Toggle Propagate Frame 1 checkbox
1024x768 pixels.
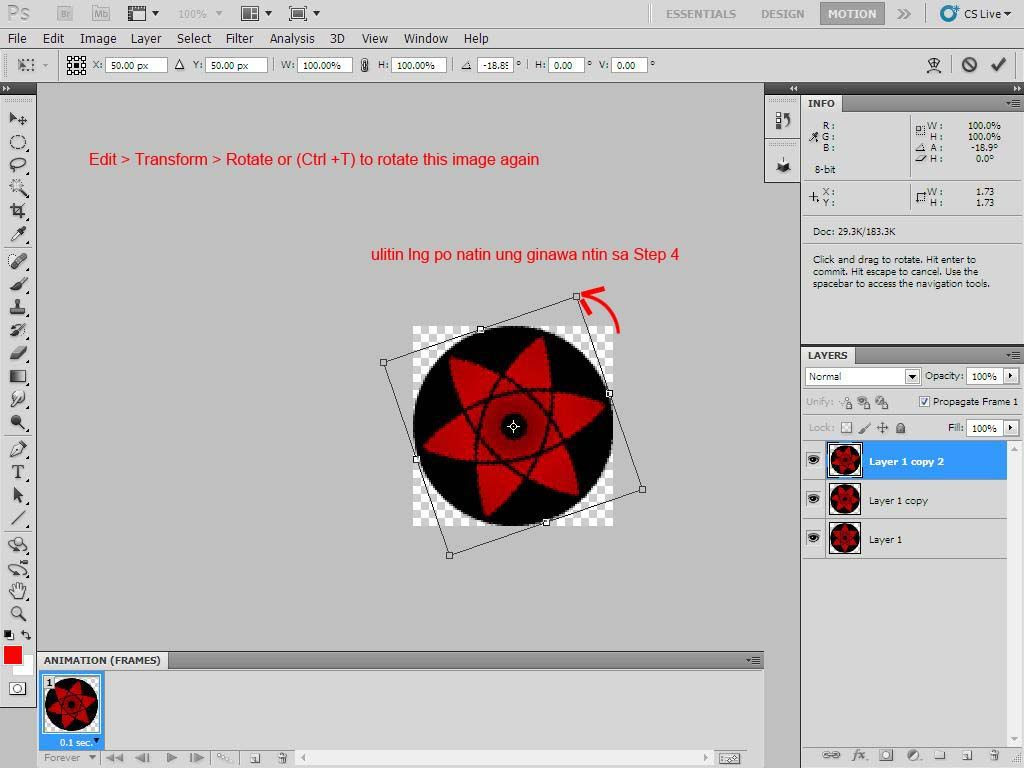coord(924,402)
